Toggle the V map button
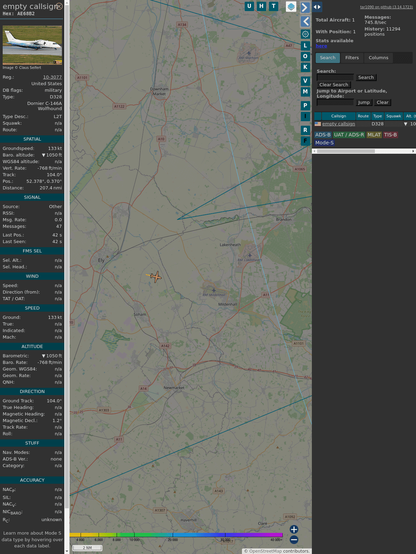The height and width of the screenshot is (554, 416). (x=305, y=81)
